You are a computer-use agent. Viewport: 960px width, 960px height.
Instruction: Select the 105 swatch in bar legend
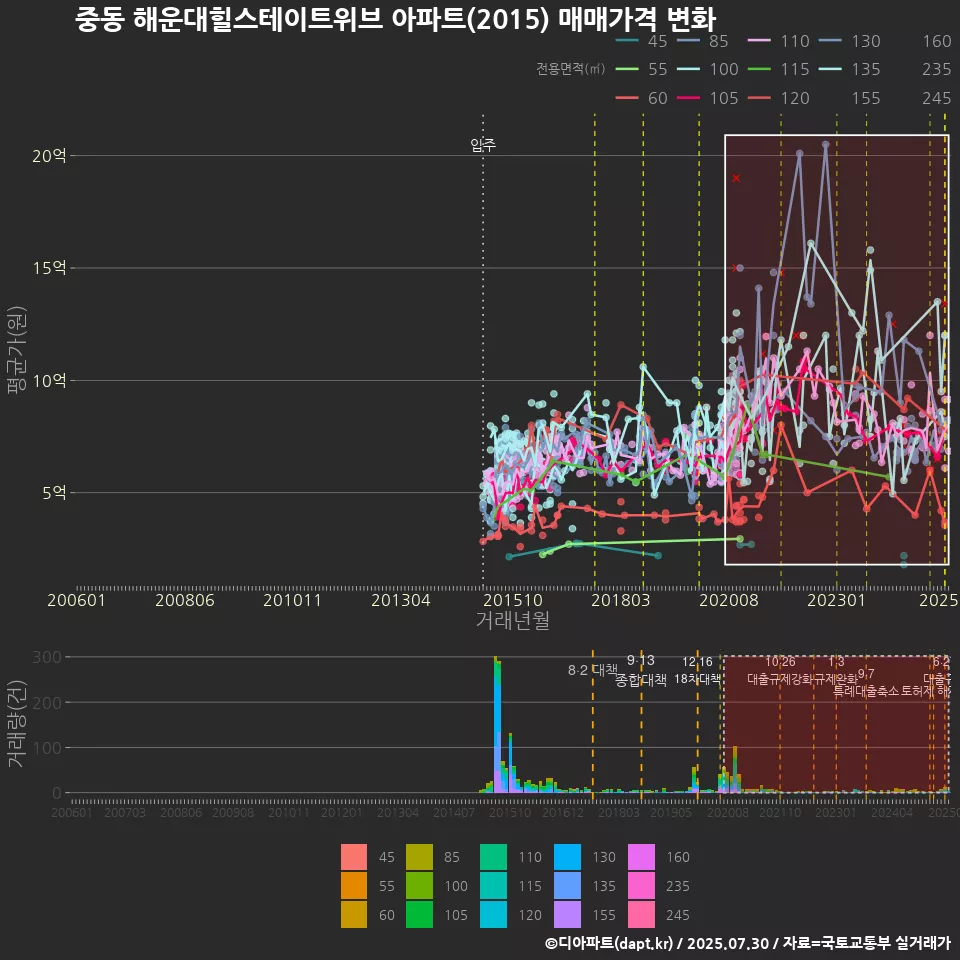[x=419, y=914]
